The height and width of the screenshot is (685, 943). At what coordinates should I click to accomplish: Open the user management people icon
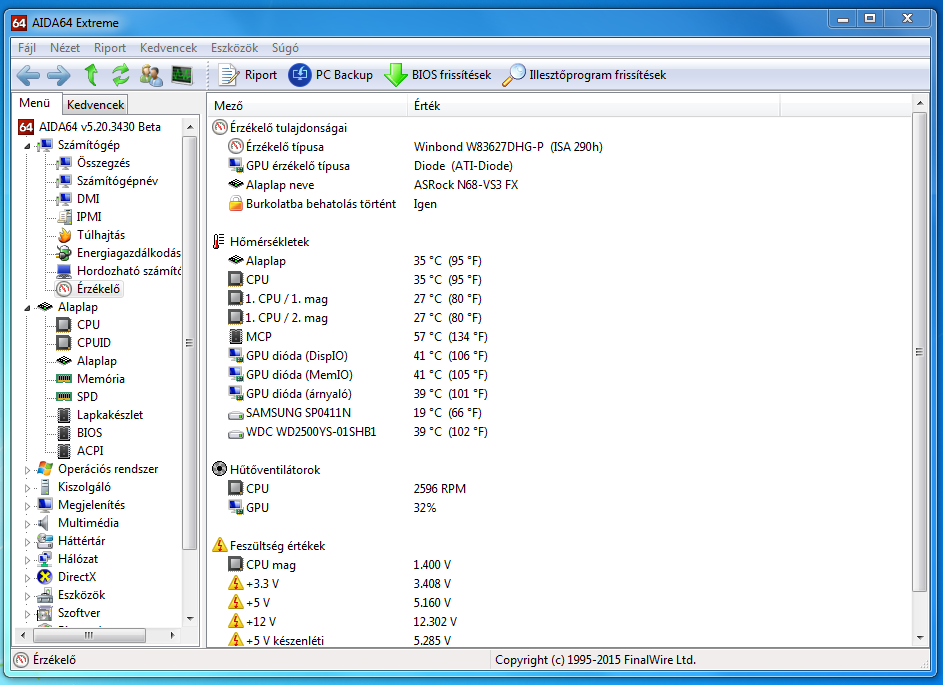coord(151,75)
